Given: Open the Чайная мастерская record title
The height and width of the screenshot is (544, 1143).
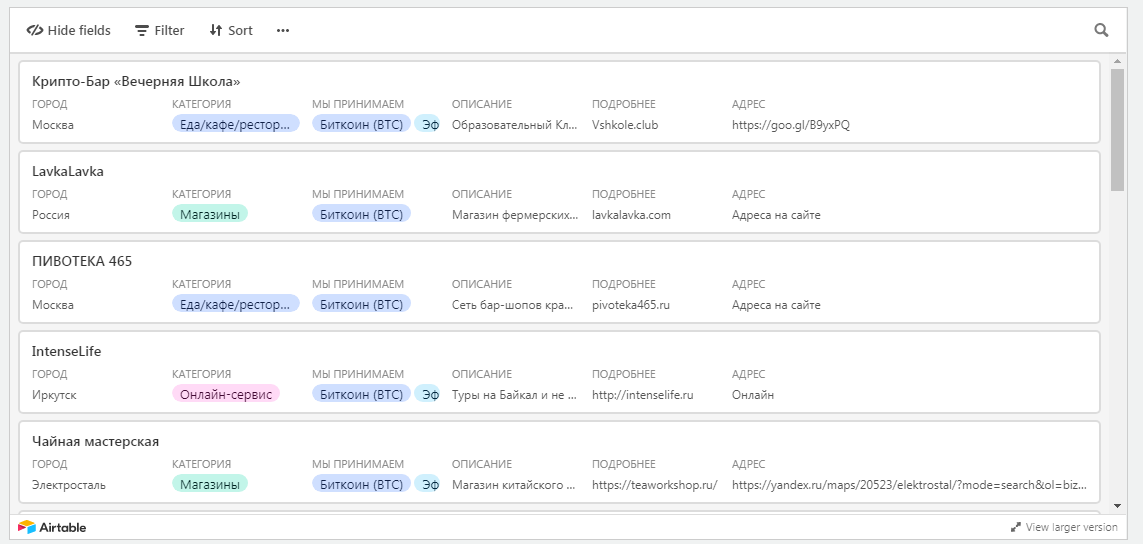Looking at the screenshot, I should (x=95, y=441).
